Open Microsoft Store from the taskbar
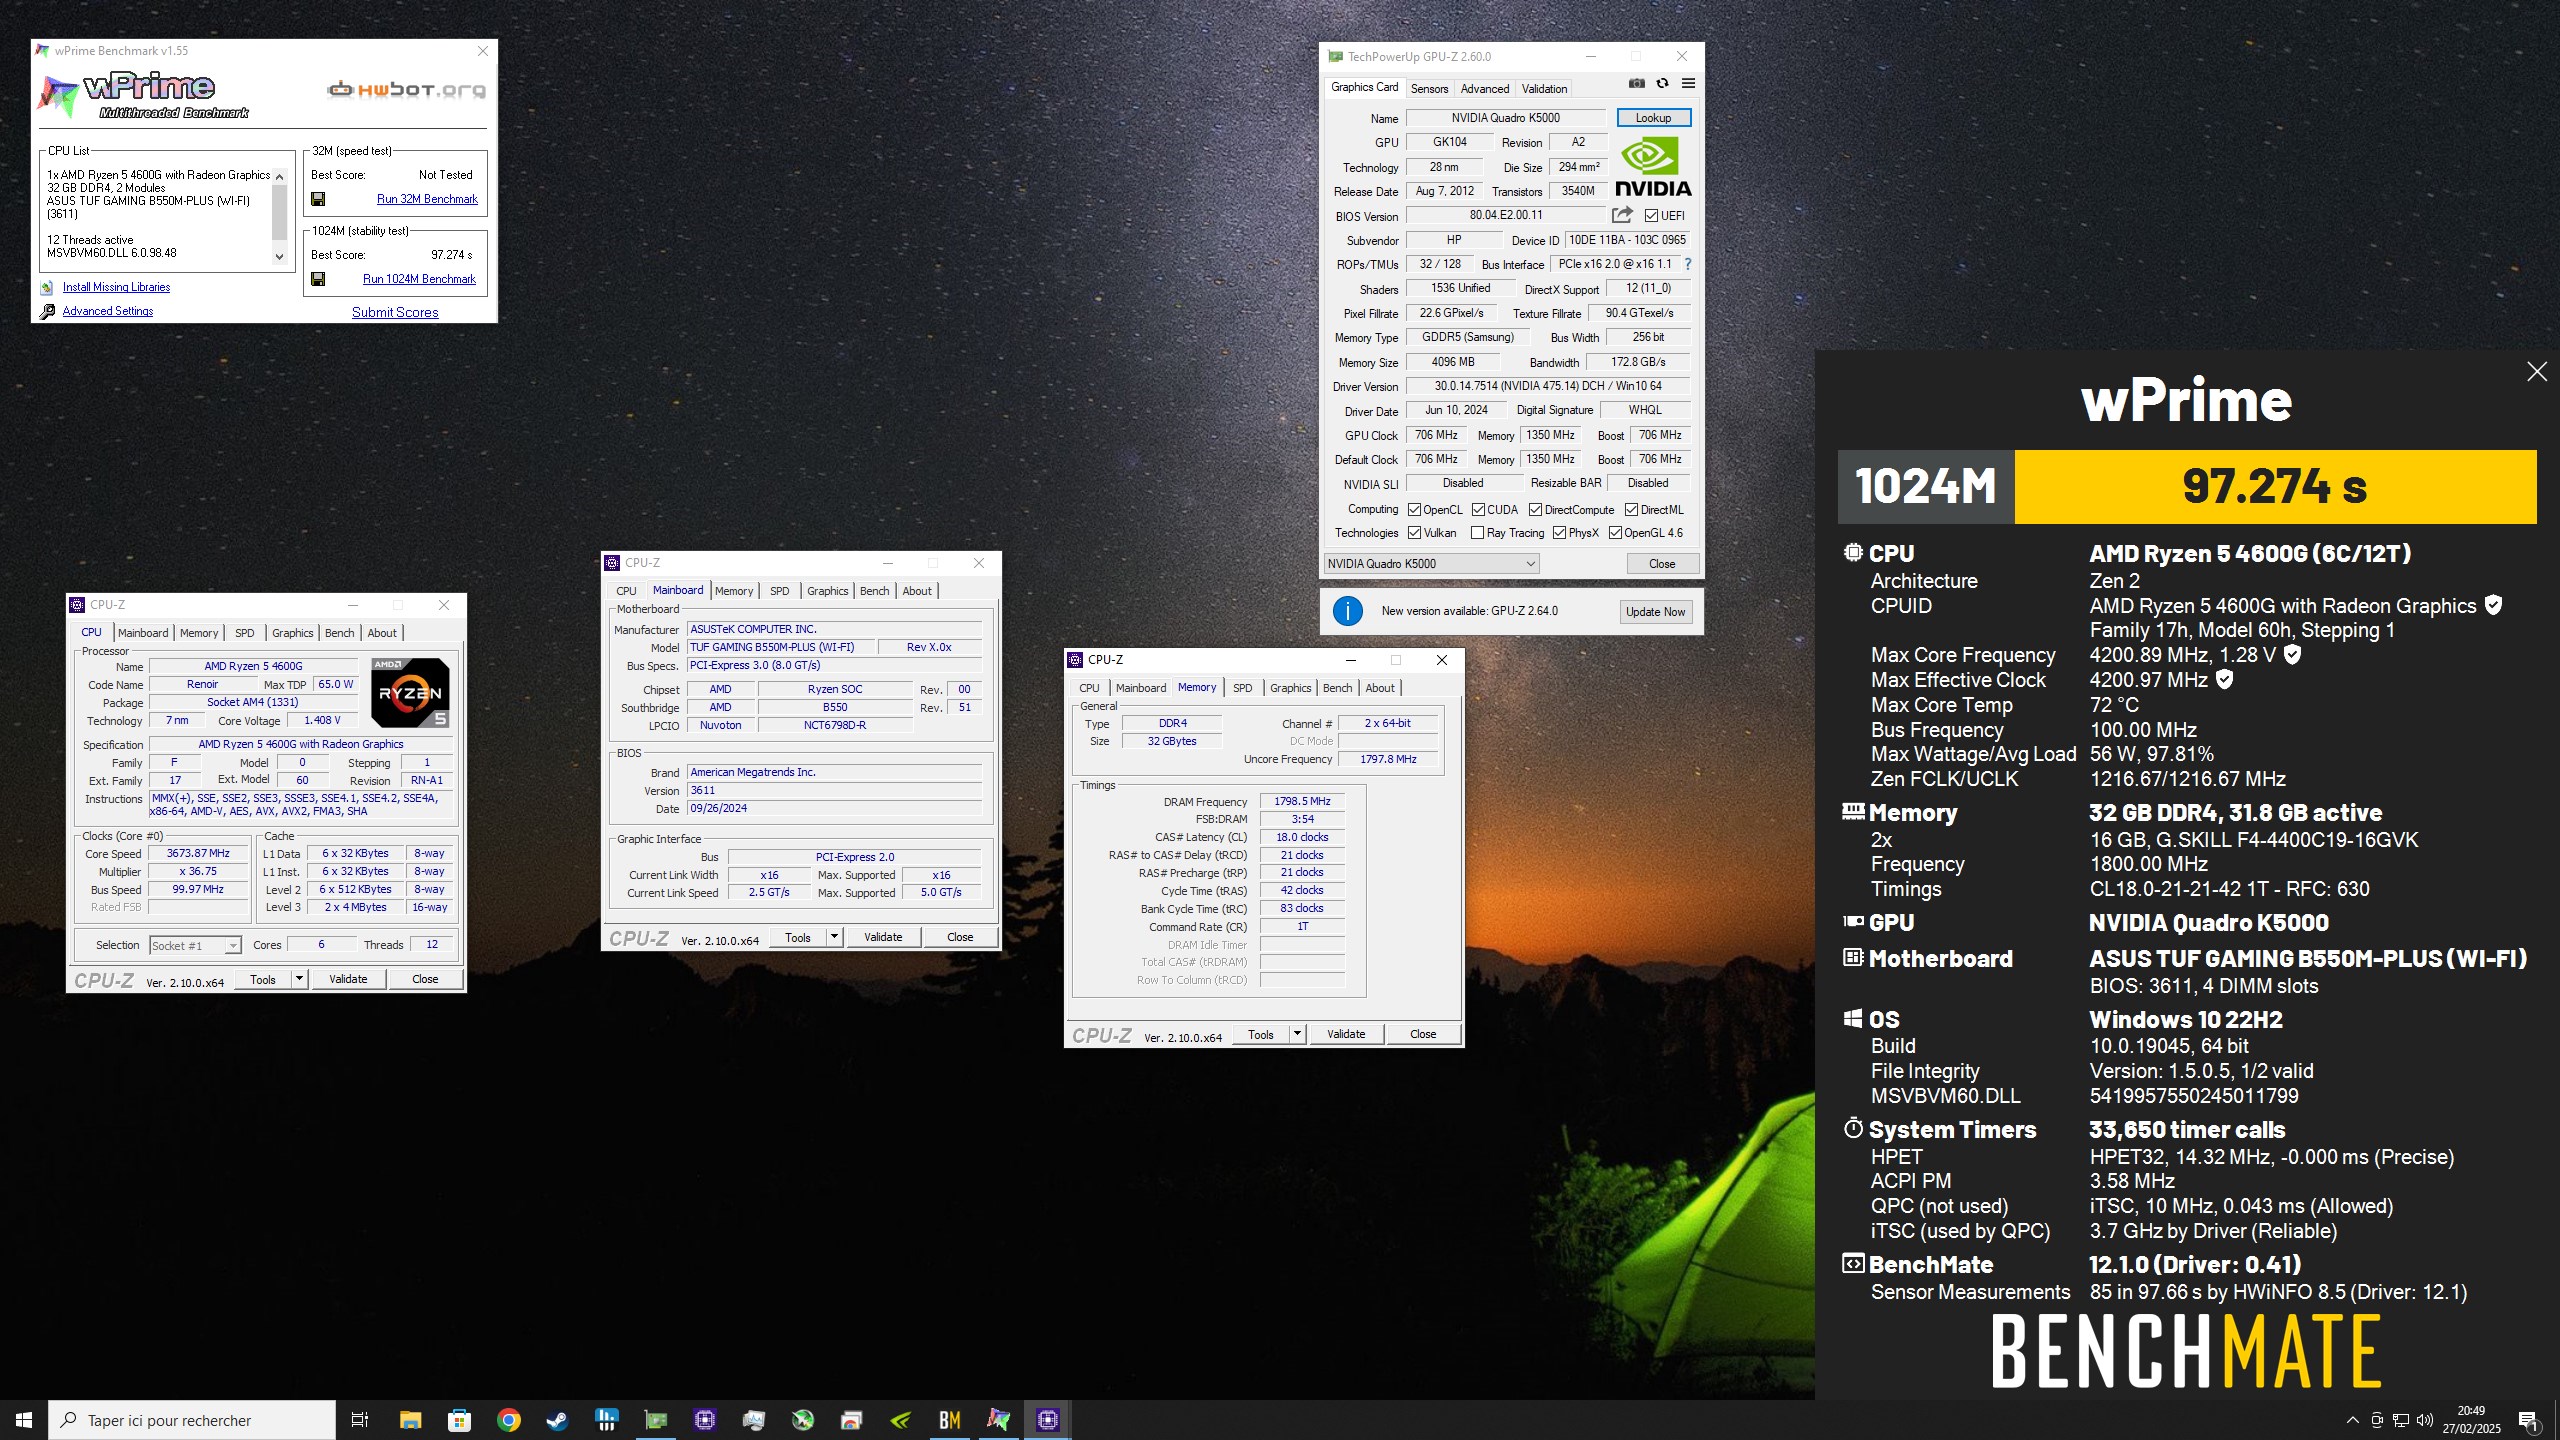This screenshot has height=1440, width=2560. [459, 1420]
